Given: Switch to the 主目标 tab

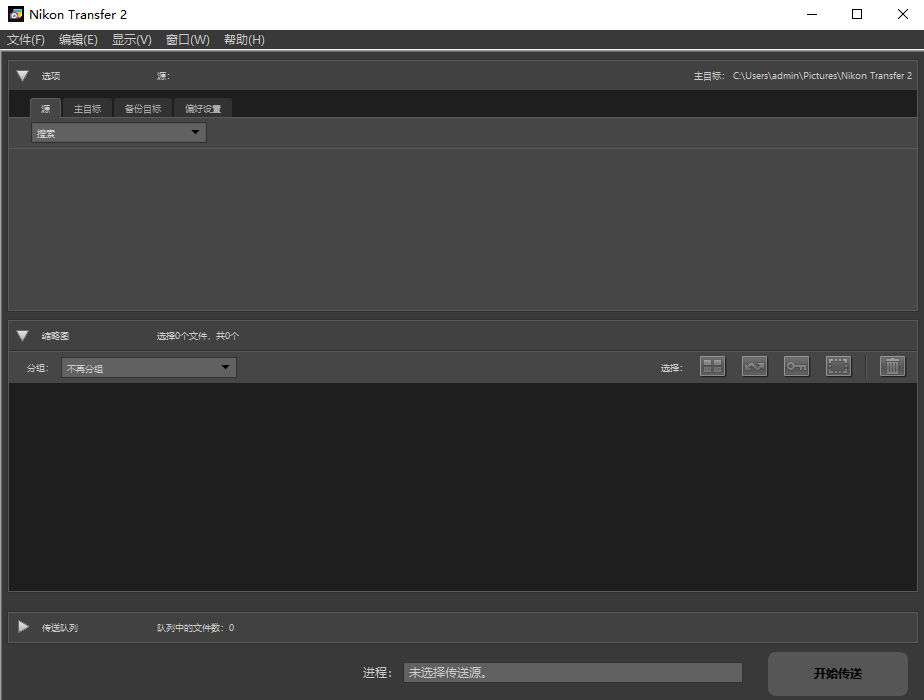Looking at the screenshot, I should point(87,109).
